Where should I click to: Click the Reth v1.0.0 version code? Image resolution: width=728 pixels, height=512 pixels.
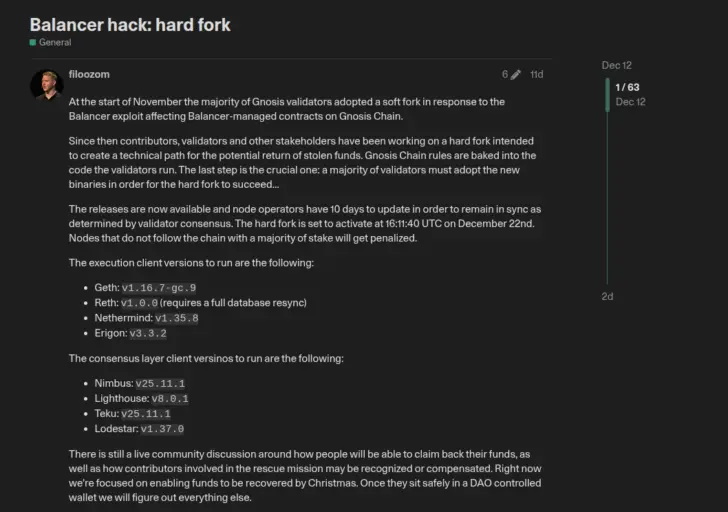pos(140,303)
